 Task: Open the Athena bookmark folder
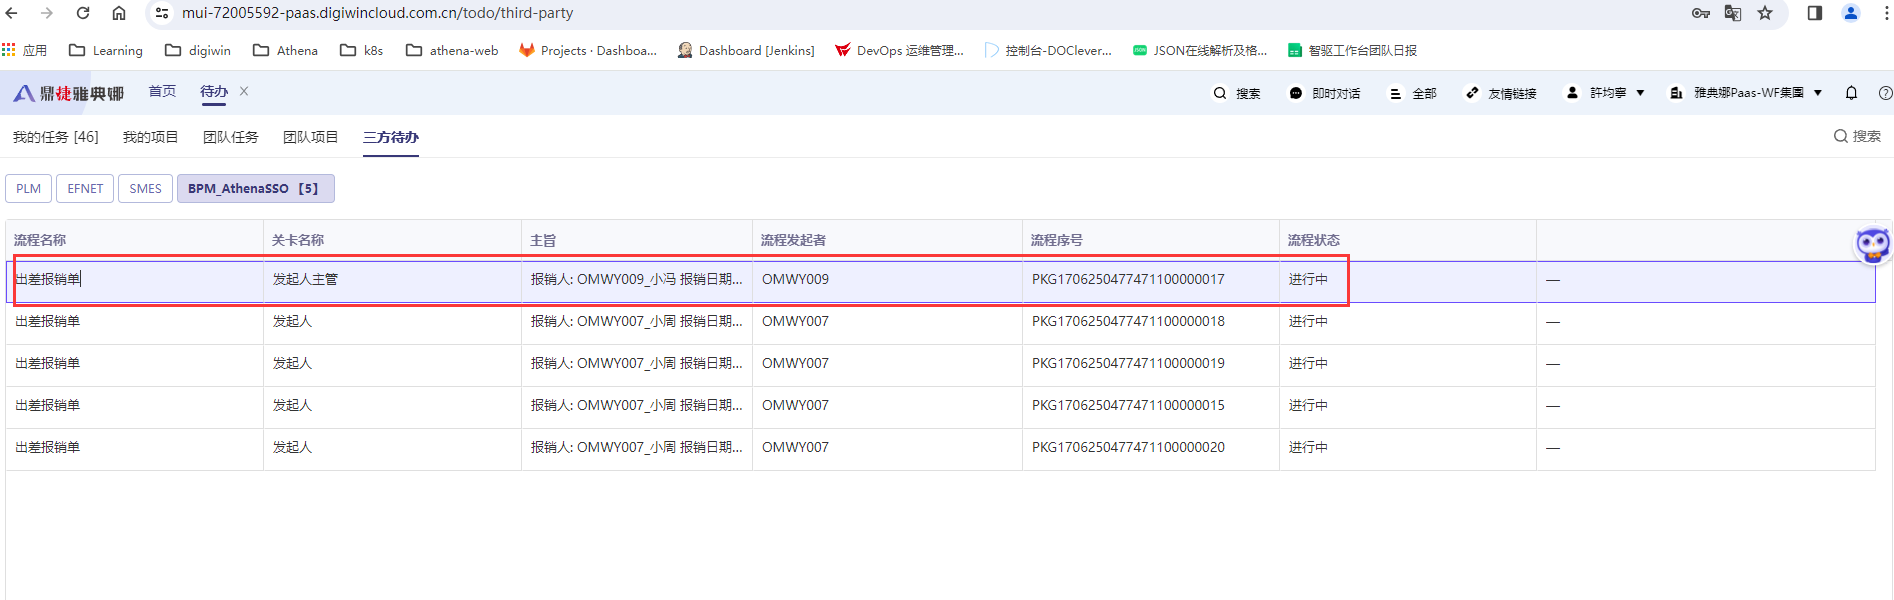click(x=285, y=50)
